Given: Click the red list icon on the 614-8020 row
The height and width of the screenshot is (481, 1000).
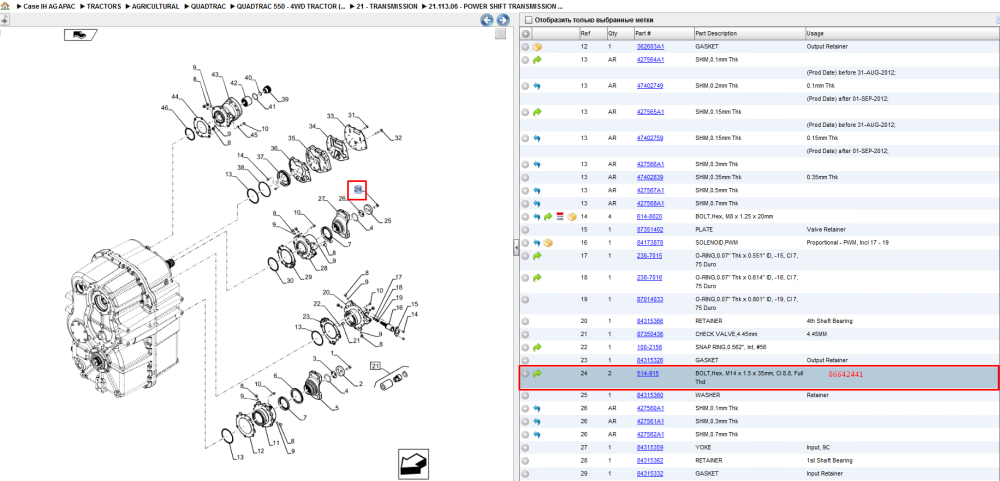Looking at the screenshot, I should 560,217.
